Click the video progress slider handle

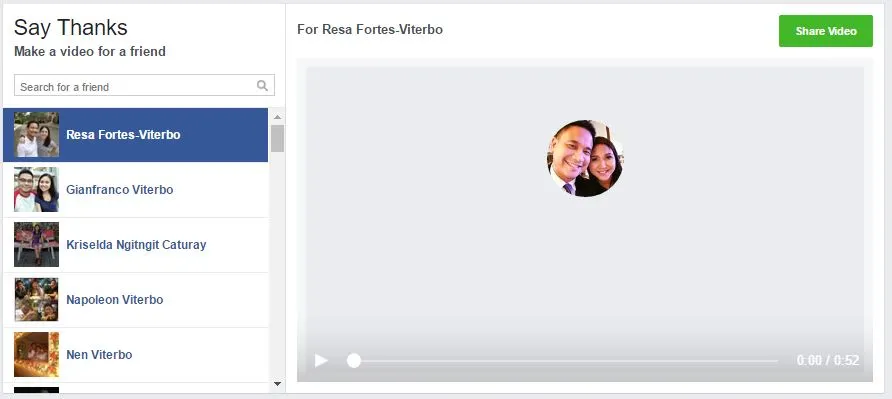pos(354,360)
